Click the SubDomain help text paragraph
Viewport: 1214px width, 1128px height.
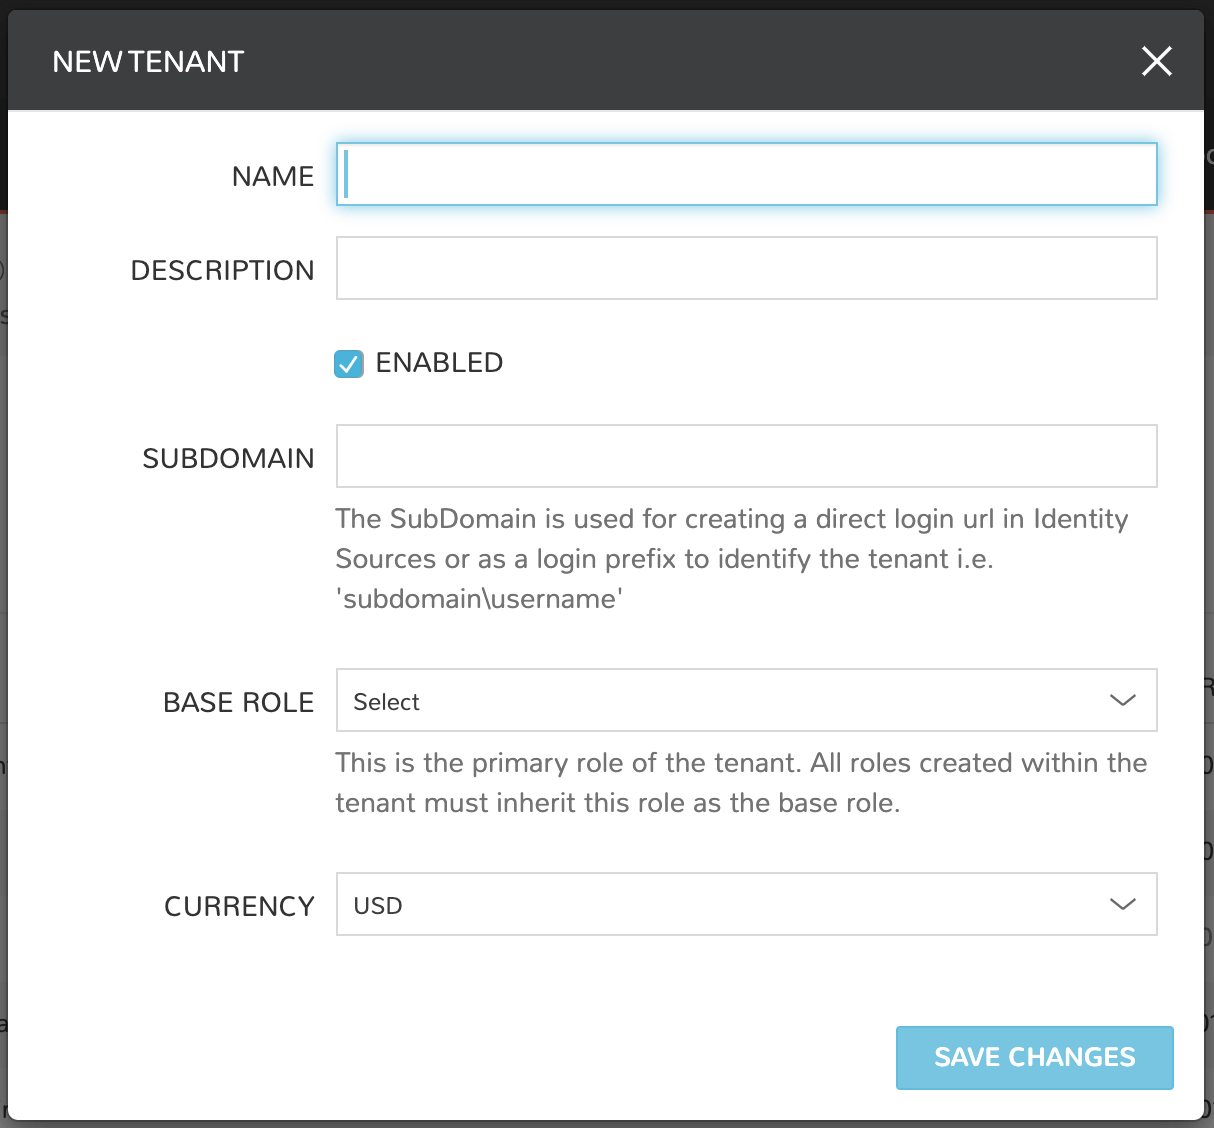point(731,559)
